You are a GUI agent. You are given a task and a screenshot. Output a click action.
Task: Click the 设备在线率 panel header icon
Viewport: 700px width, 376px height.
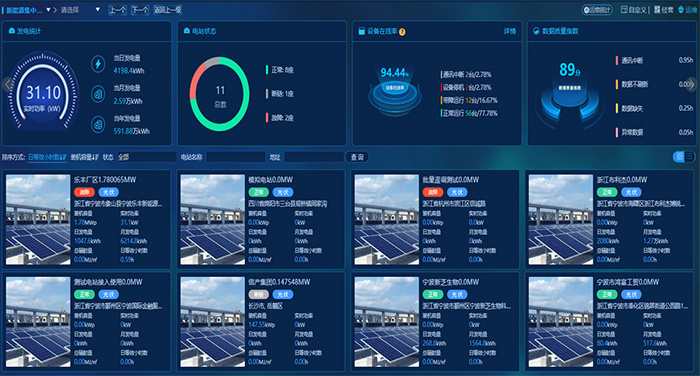coord(362,31)
